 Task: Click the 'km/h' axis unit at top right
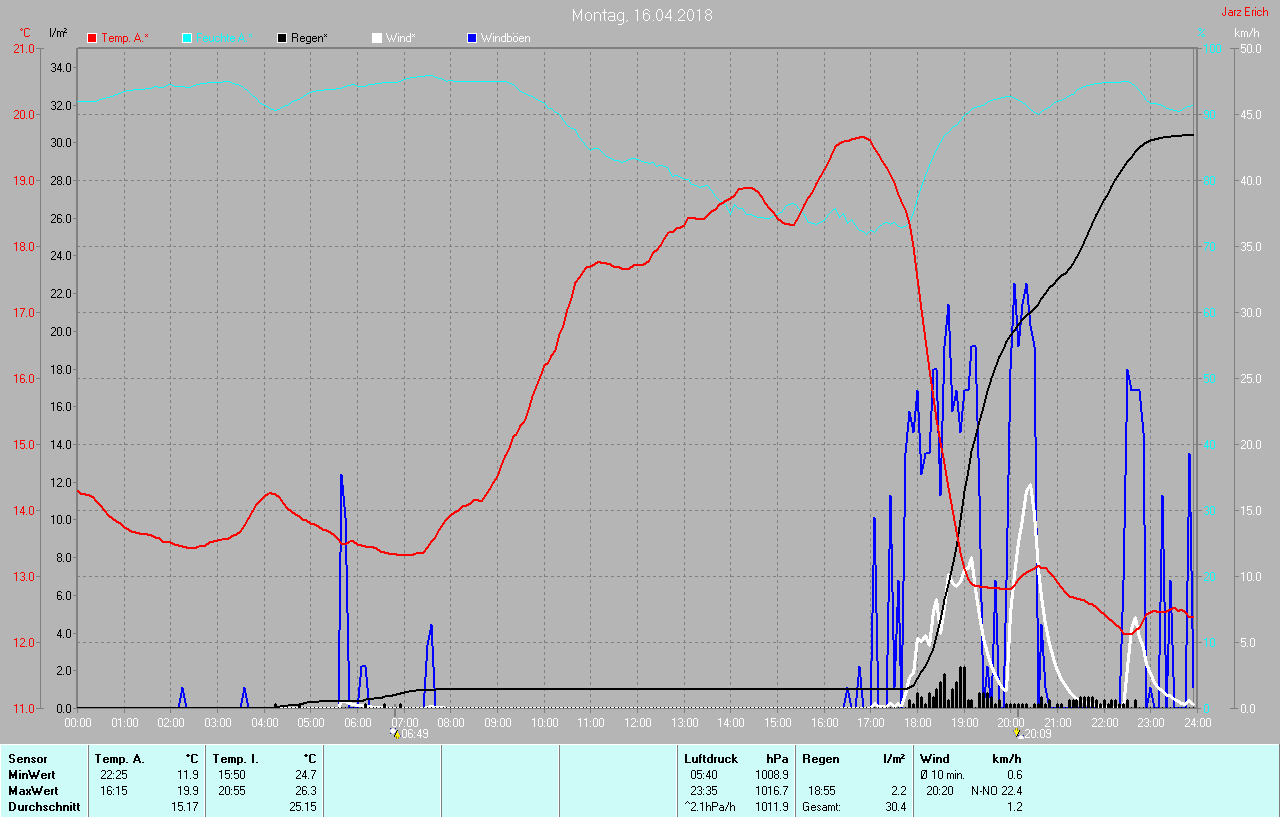(x=1246, y=33)
